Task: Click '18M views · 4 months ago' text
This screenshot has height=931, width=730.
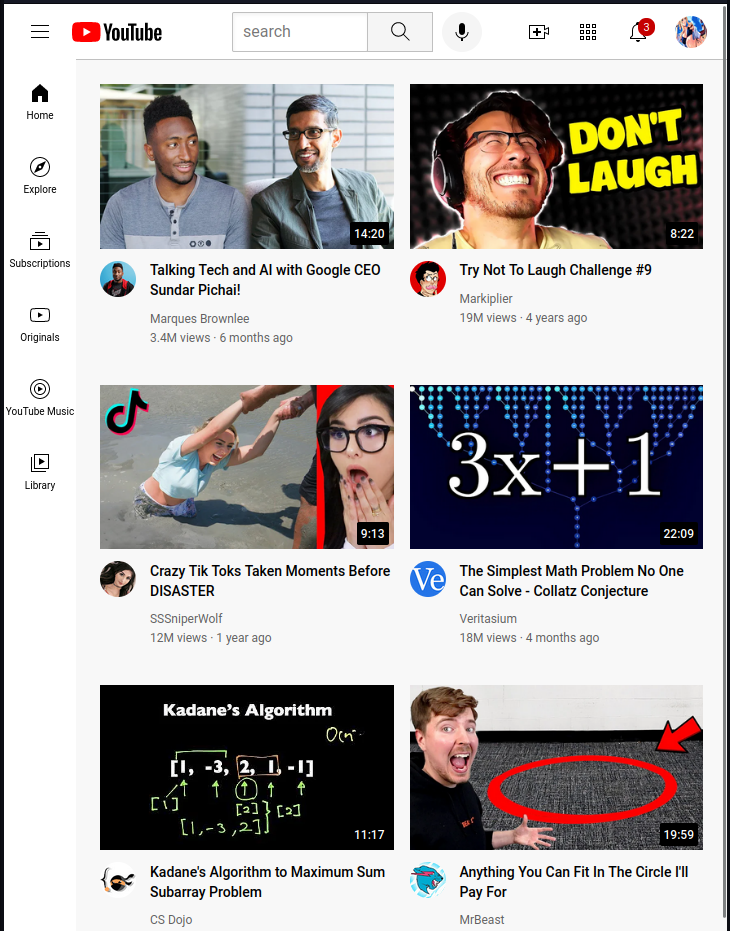Action: (x=529, y=638)
